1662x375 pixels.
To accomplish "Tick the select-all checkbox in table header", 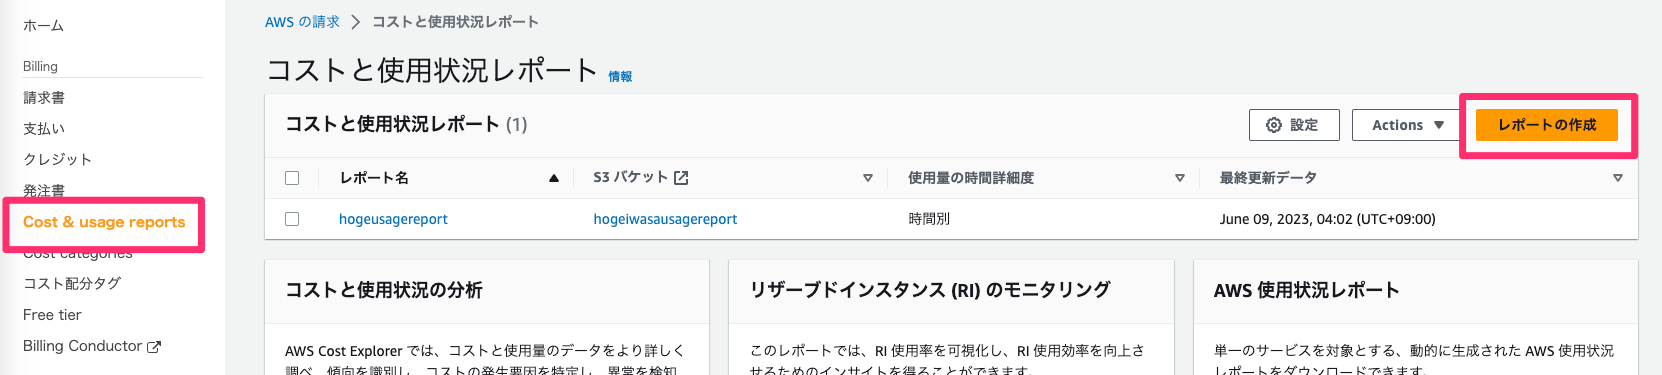I will tap(292, 178).
